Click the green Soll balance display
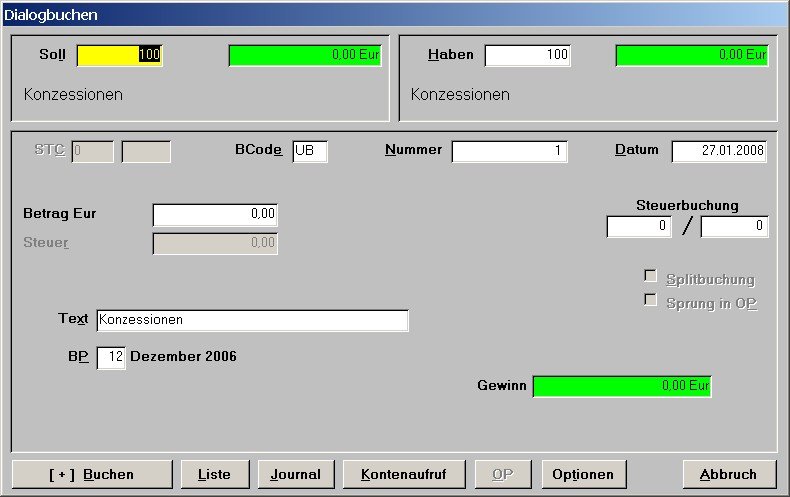Screen dimensions: 790x497 pyautogui.click(x=306, y=56)
